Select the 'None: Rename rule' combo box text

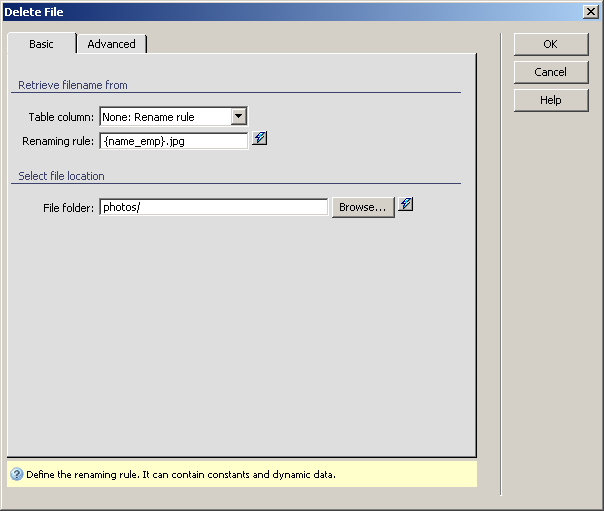165,117
